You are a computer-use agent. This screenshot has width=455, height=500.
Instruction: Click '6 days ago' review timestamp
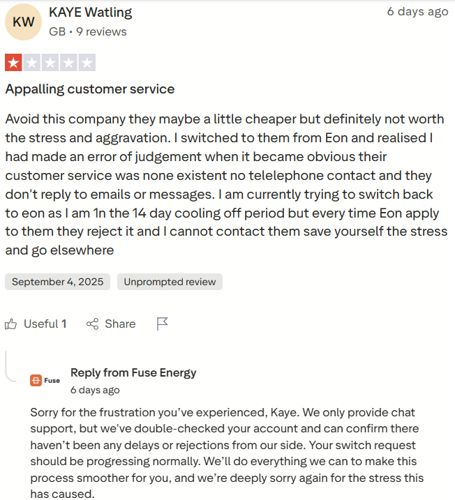click(x=417, y=12)
